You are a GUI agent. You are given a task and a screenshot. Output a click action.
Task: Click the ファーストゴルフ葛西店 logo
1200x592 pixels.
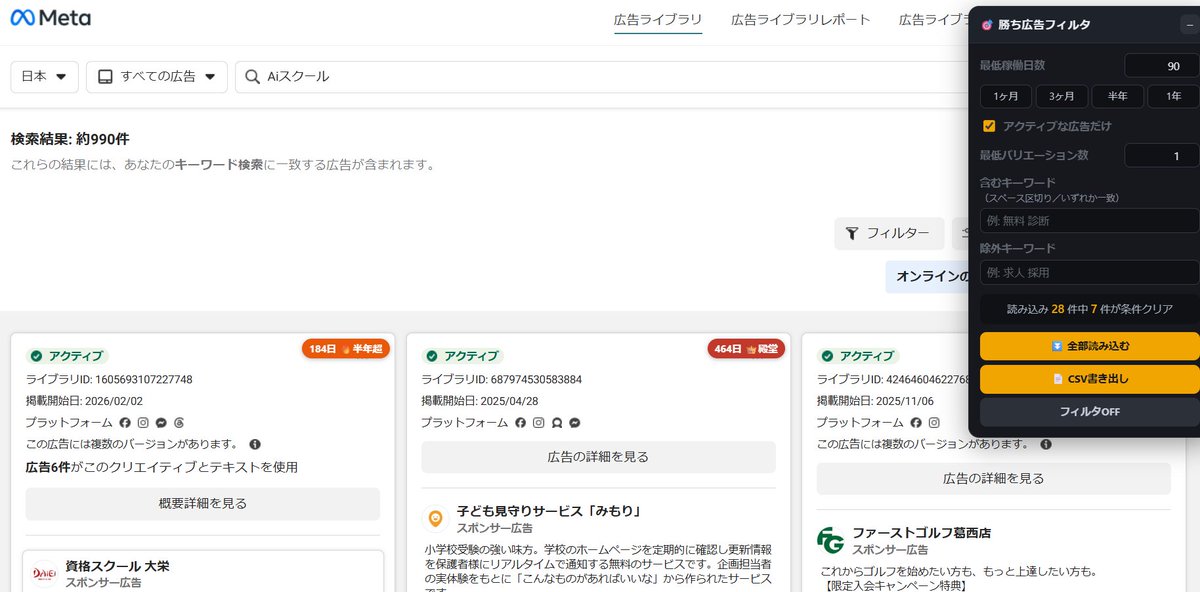tap(830, 541)
